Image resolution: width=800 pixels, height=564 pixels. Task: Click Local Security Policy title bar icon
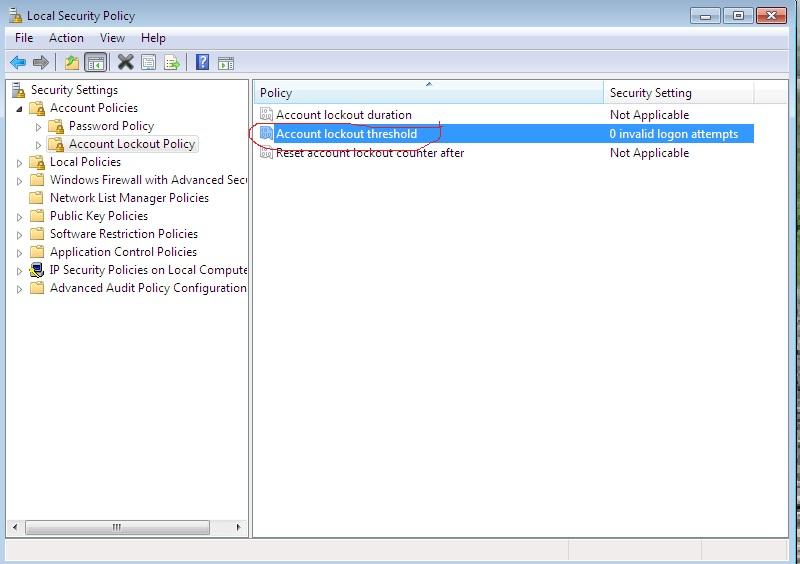[16, 15]
